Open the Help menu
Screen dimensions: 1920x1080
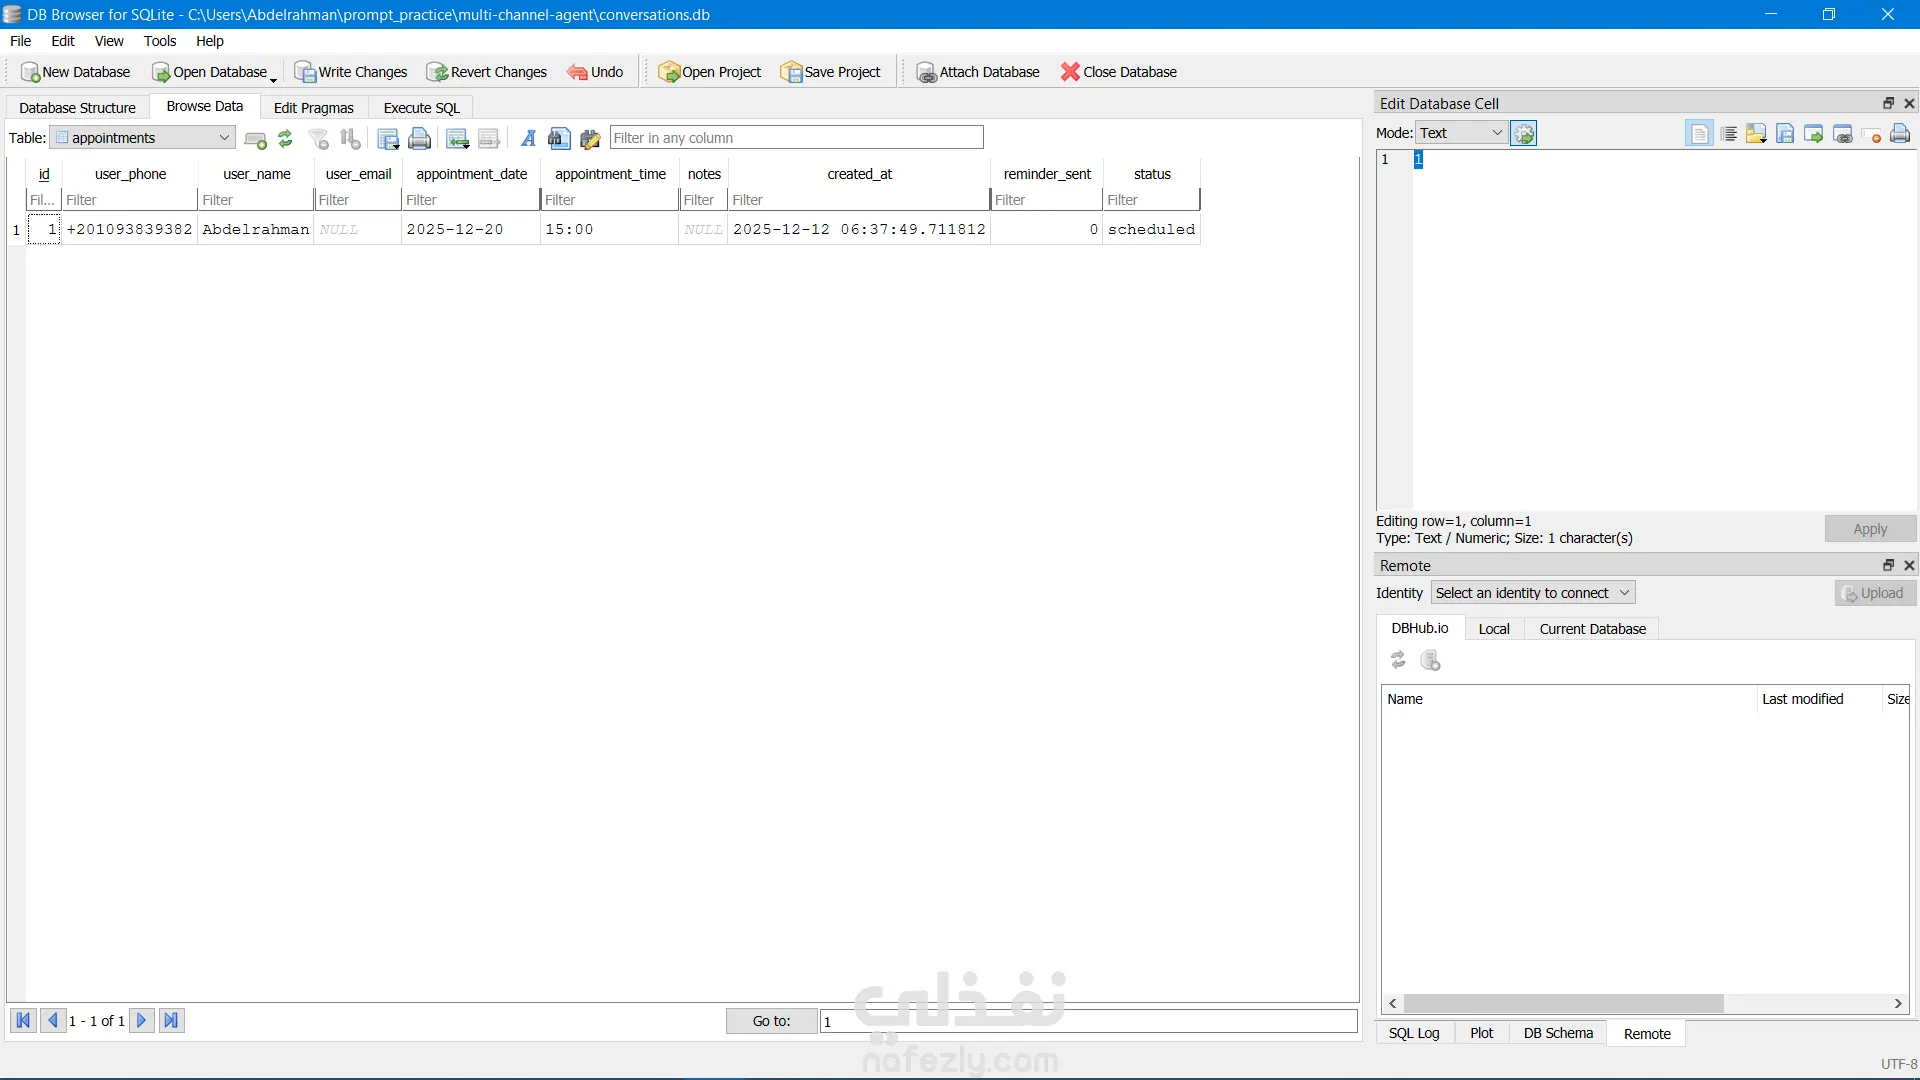tap(210, 41)
